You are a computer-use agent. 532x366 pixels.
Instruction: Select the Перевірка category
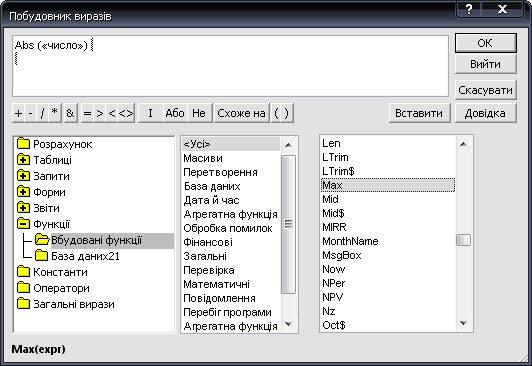(x=231, y=270)
